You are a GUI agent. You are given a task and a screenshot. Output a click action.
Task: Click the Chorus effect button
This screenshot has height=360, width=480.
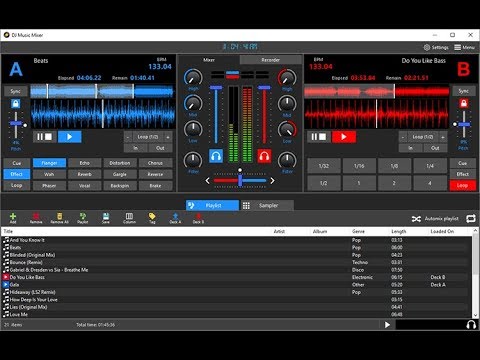tap(155, 163)
